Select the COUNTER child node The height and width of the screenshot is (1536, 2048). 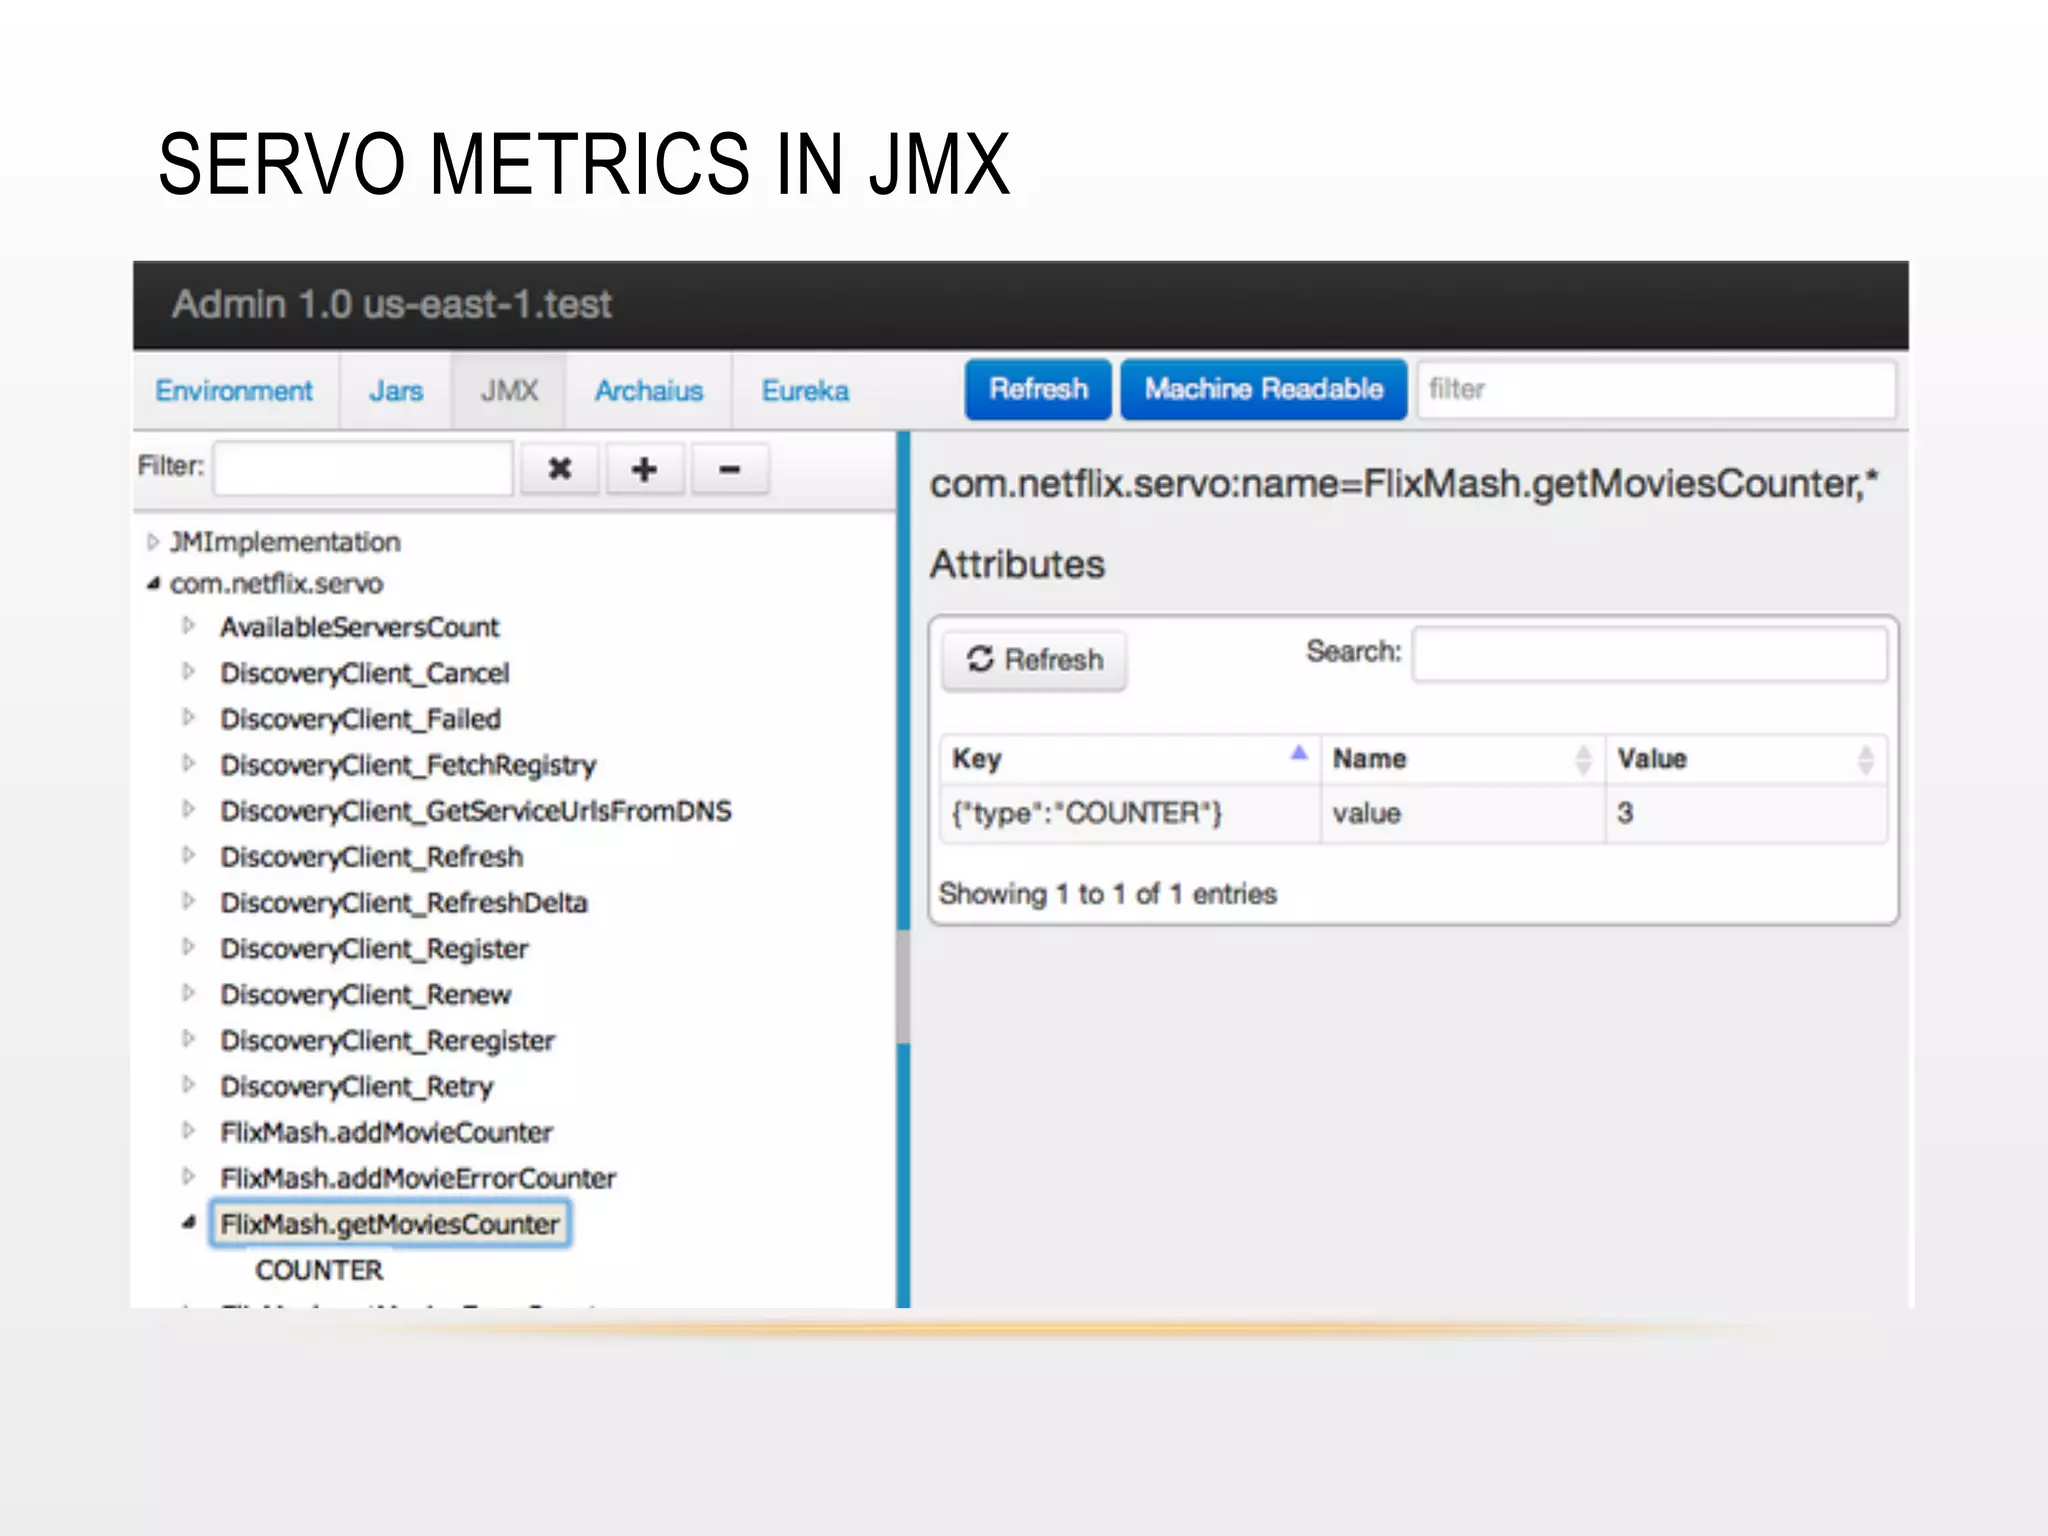[319, 1270]
